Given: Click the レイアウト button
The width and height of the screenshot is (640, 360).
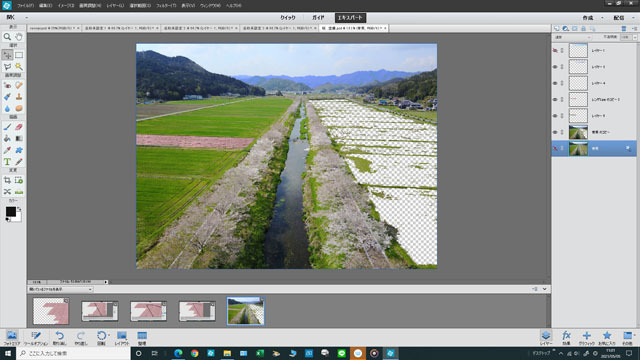Looking at the screenshot, I should (122, 338).
